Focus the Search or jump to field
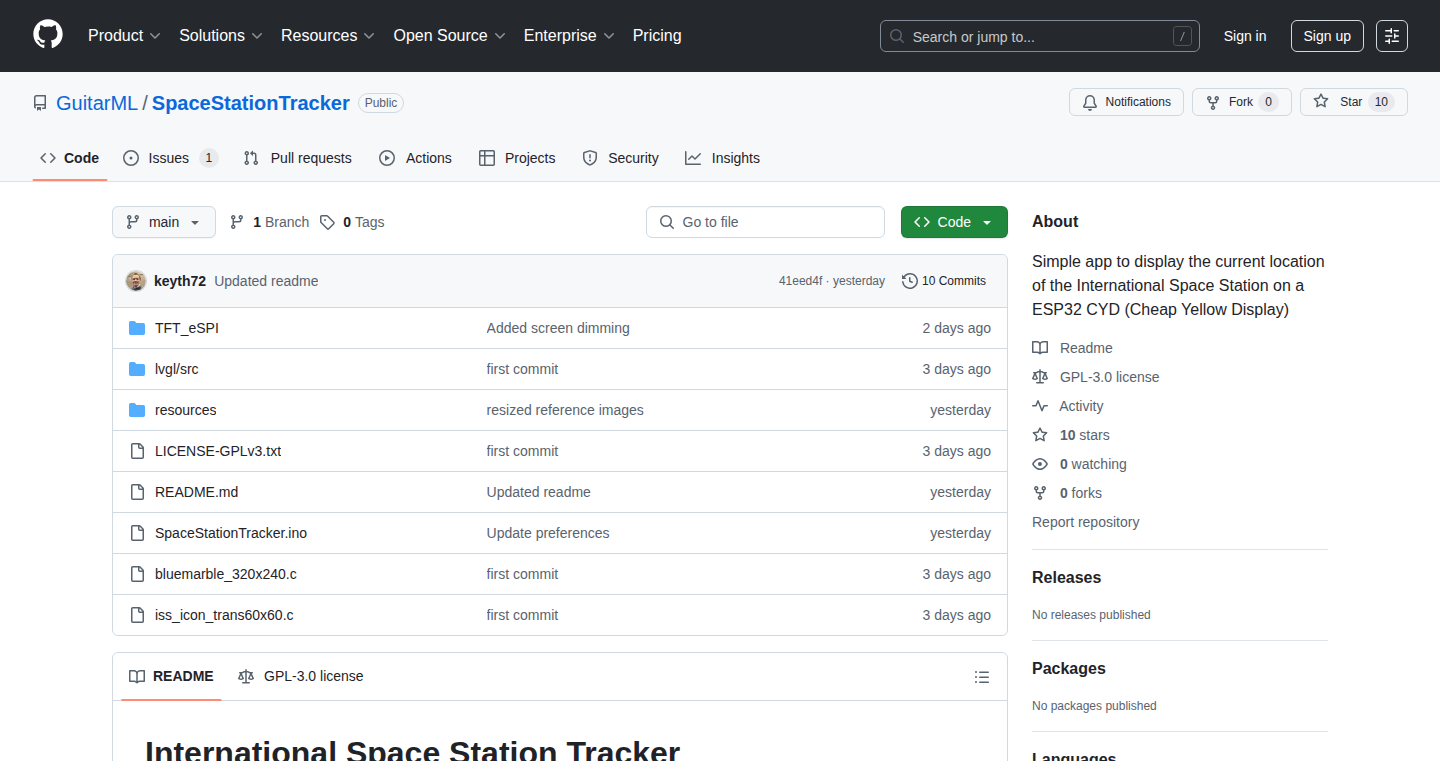 1040,36
